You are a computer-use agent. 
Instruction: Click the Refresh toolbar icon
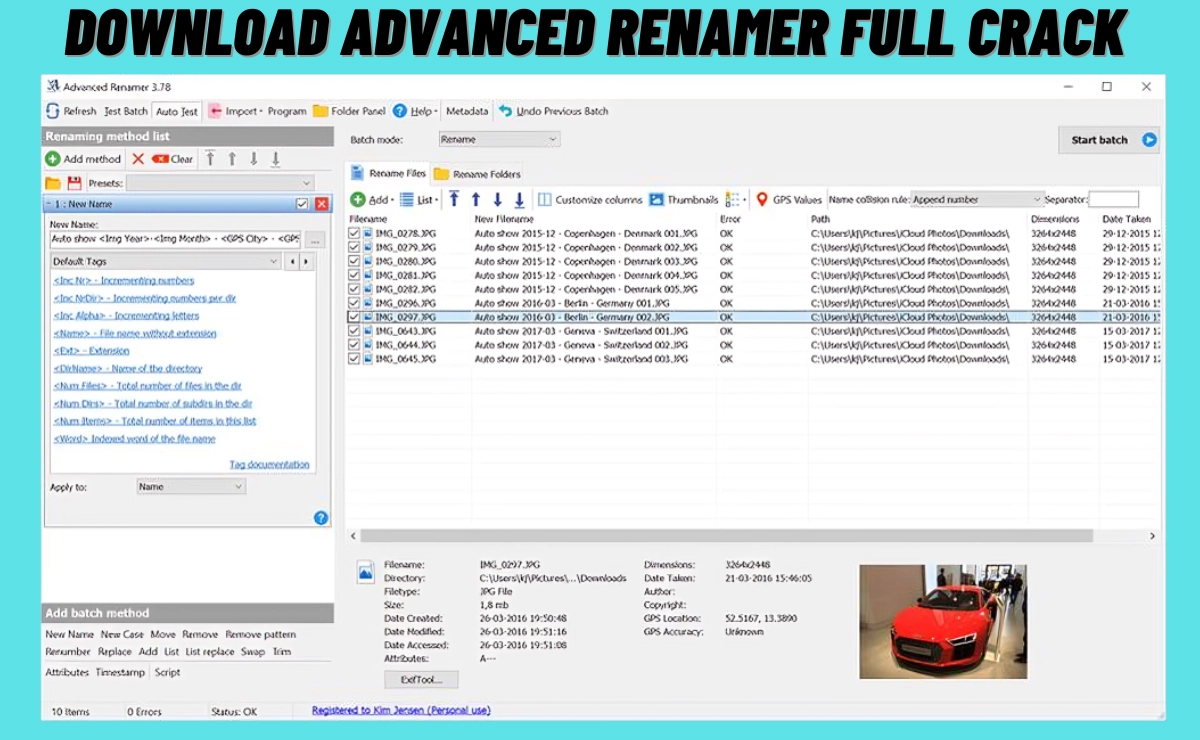pyautogui.click(x=53, y=111)
